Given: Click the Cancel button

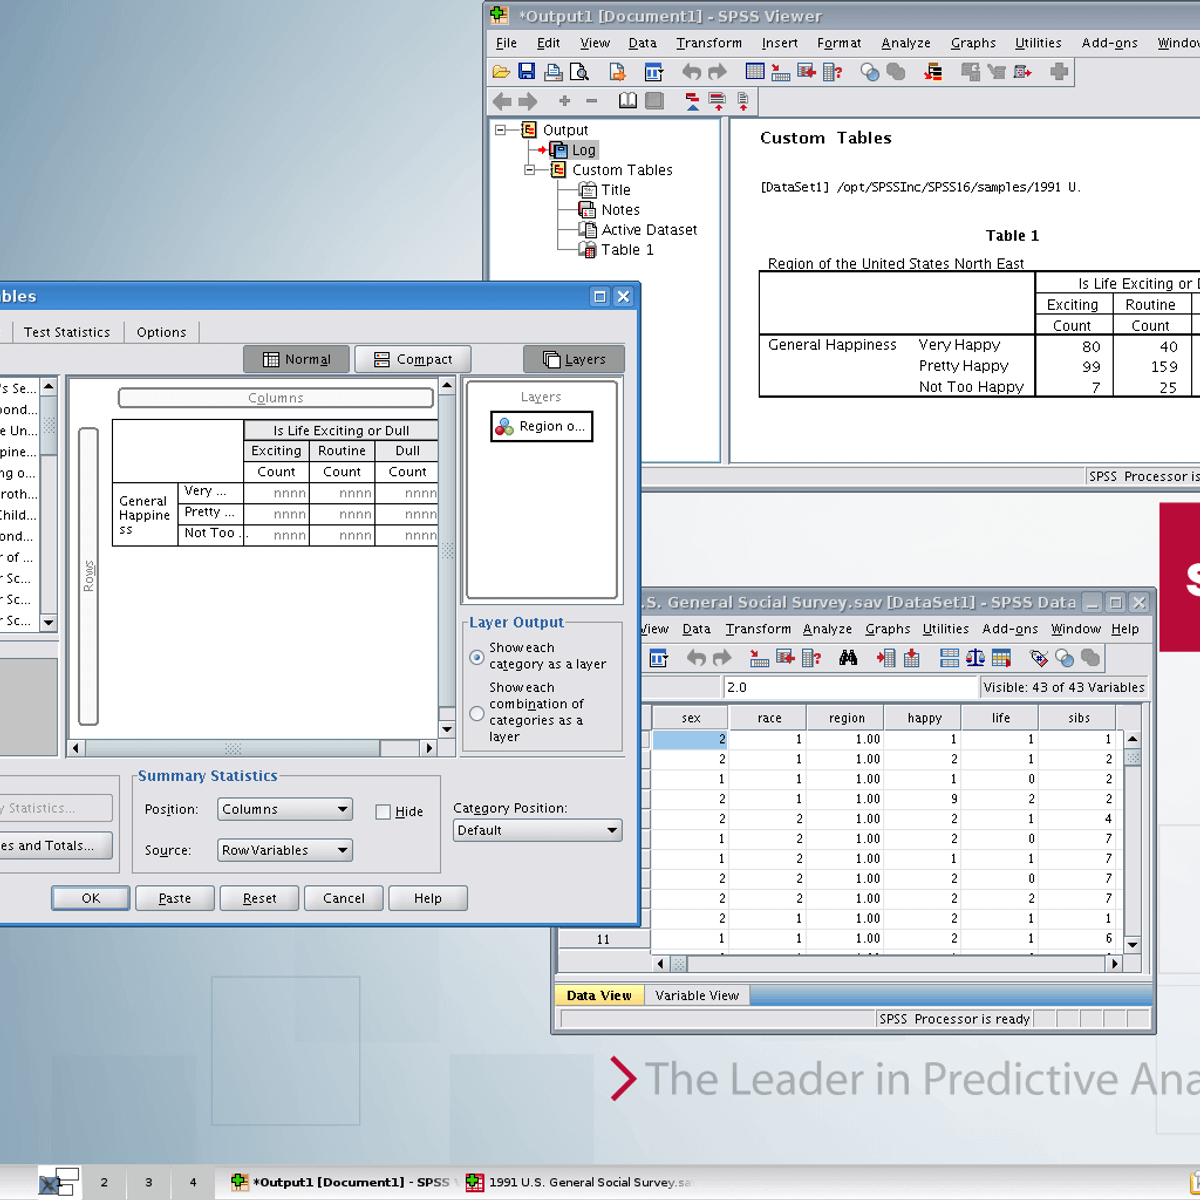Looking at the screenshot, I should click(x=344, y=898).
